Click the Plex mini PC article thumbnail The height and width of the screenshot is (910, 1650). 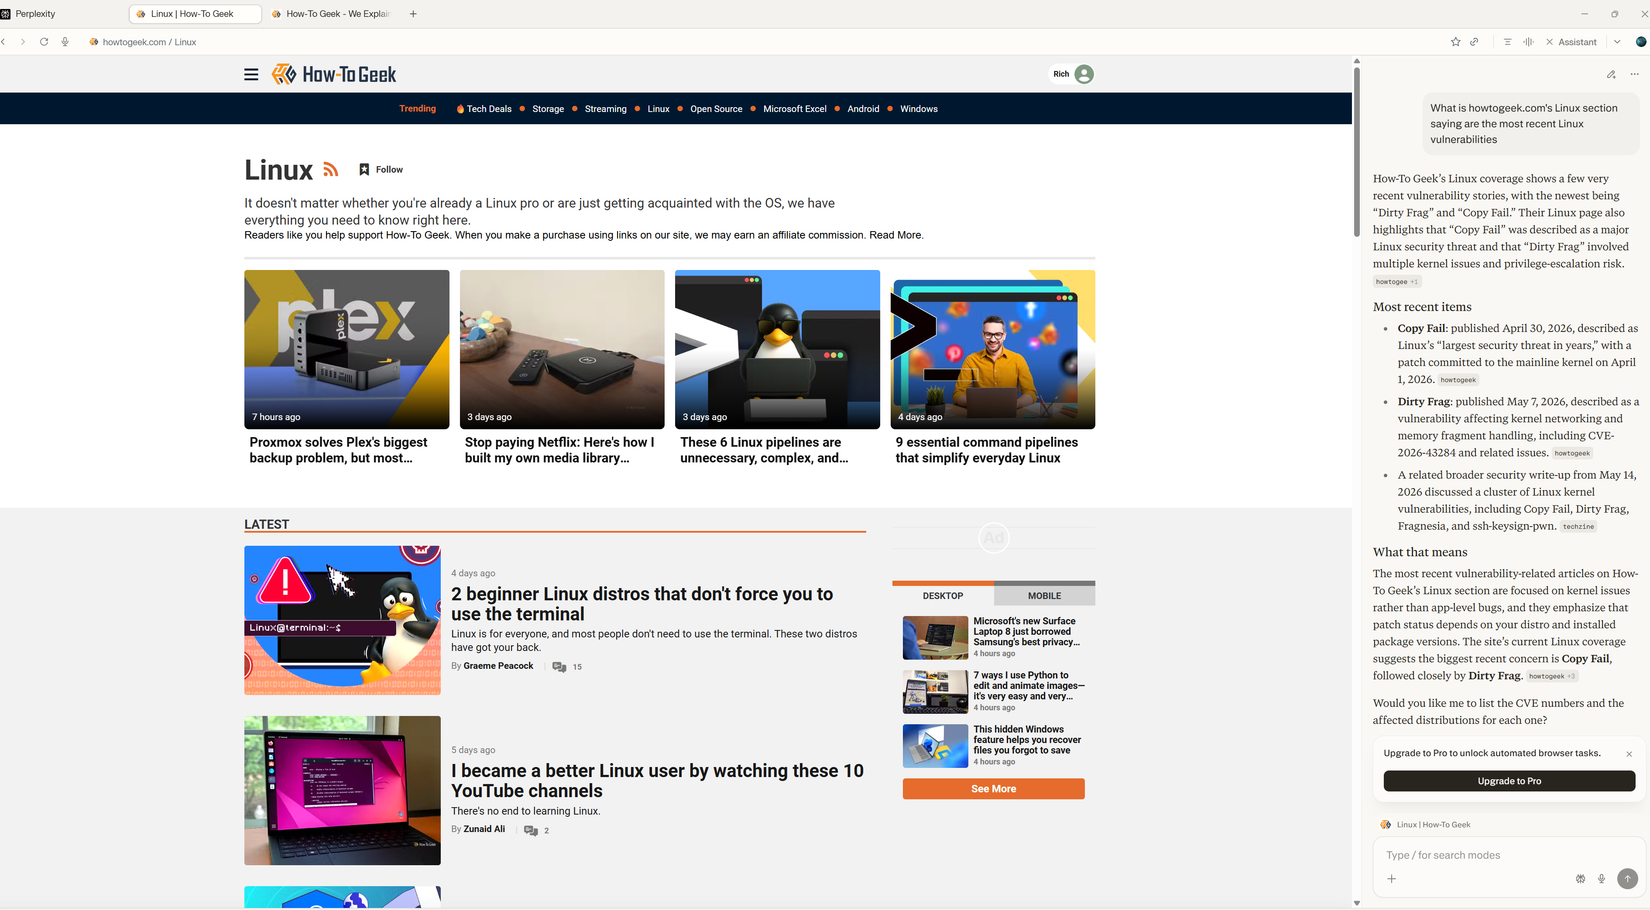coord(346,349)
